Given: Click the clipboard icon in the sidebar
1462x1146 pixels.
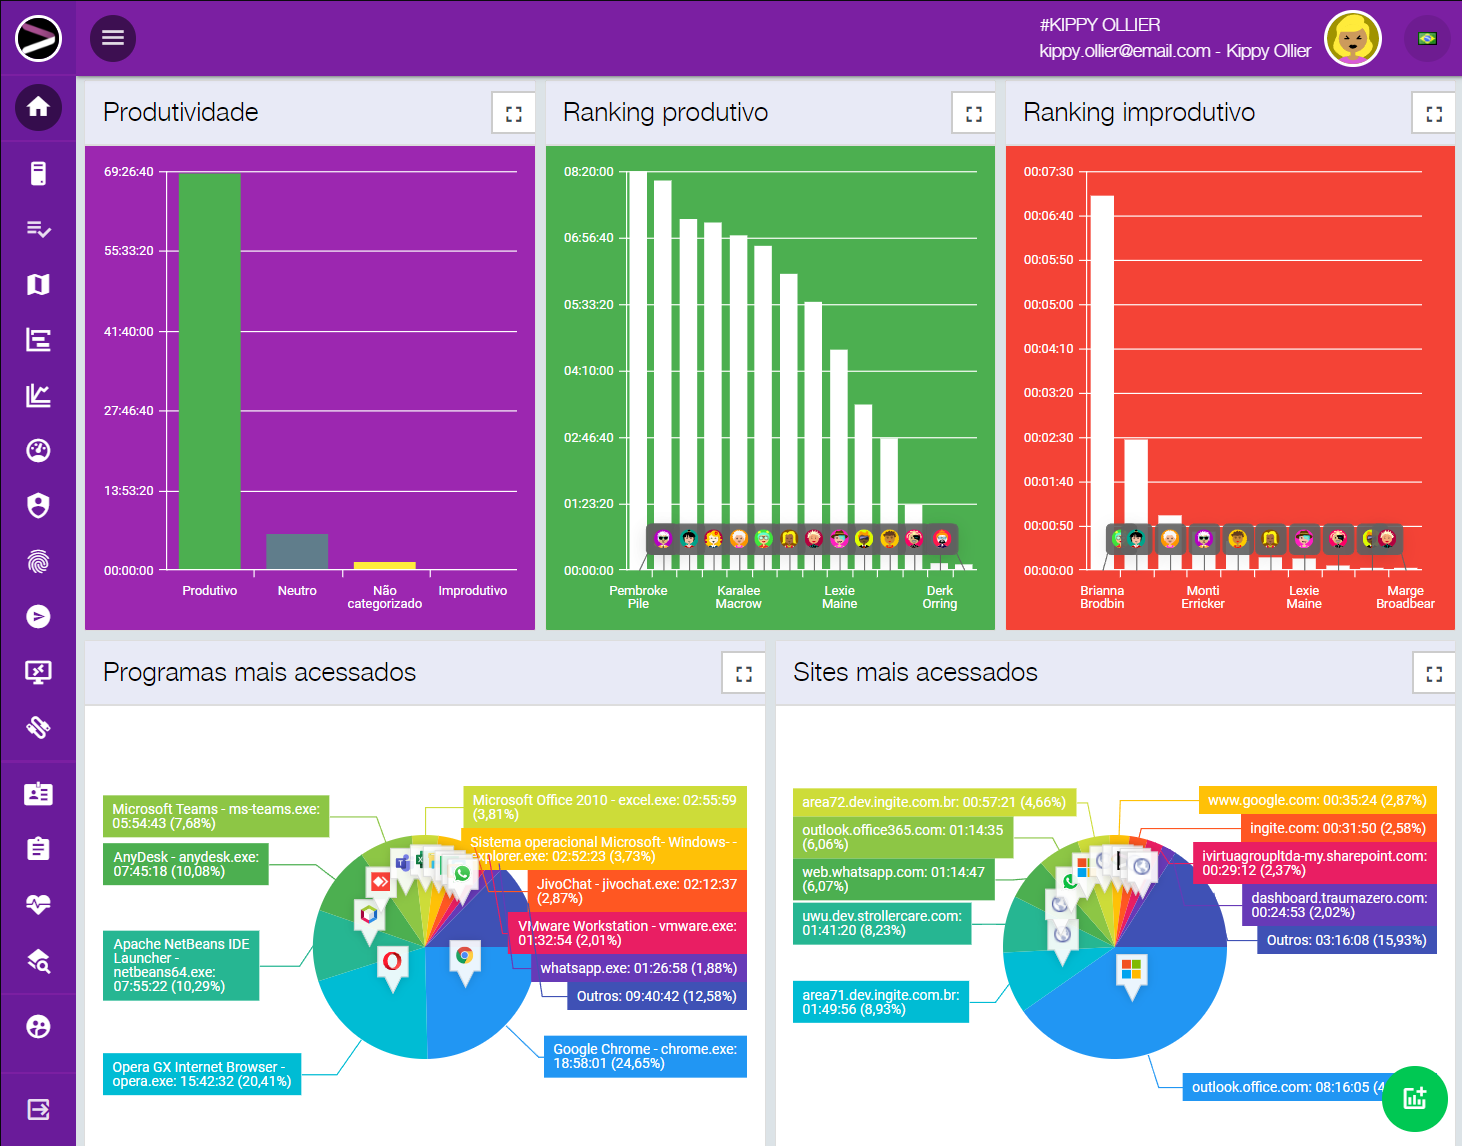Looking at the screenshot, I should coord(38,849).
